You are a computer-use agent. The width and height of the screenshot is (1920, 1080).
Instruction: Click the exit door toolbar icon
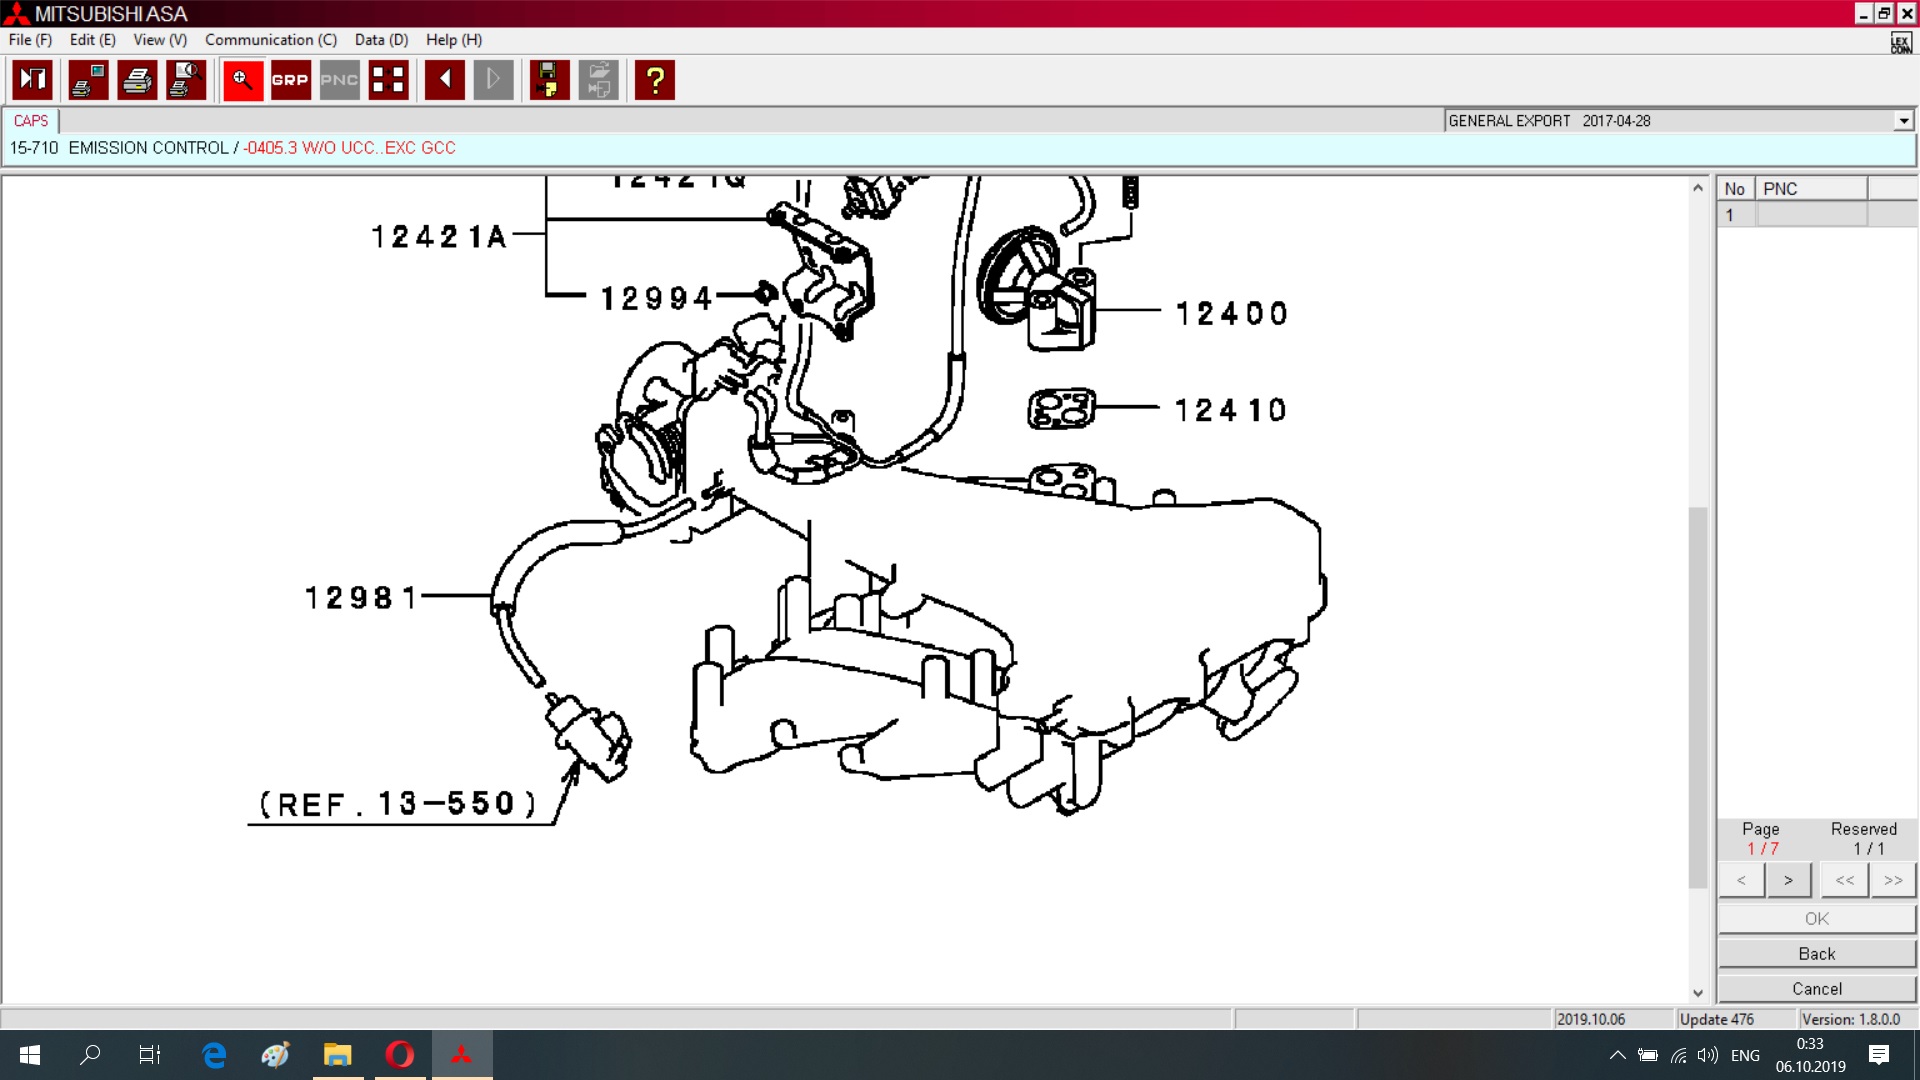coord(32,80)
